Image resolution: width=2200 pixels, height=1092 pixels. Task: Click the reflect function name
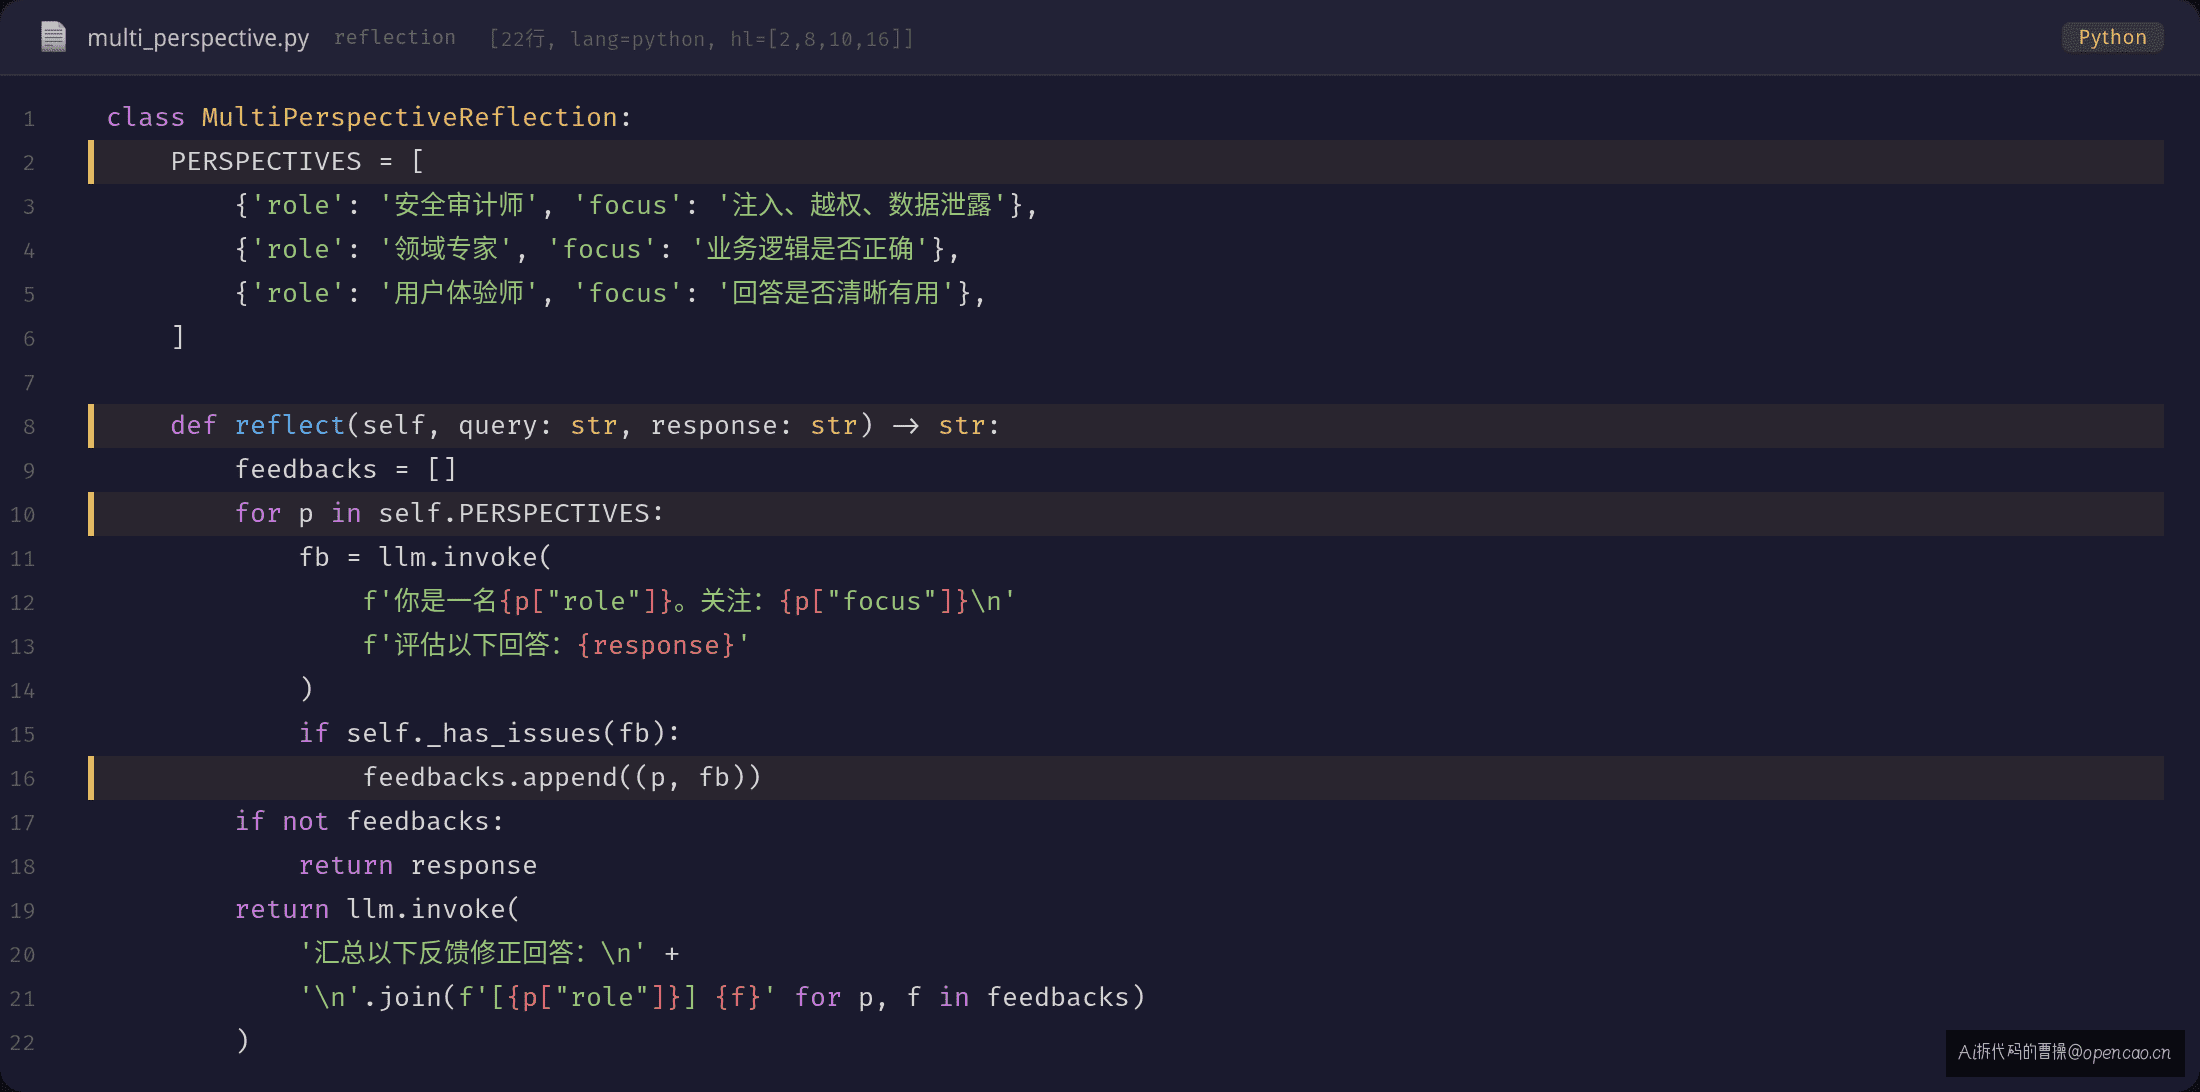(x=290, y=425)
